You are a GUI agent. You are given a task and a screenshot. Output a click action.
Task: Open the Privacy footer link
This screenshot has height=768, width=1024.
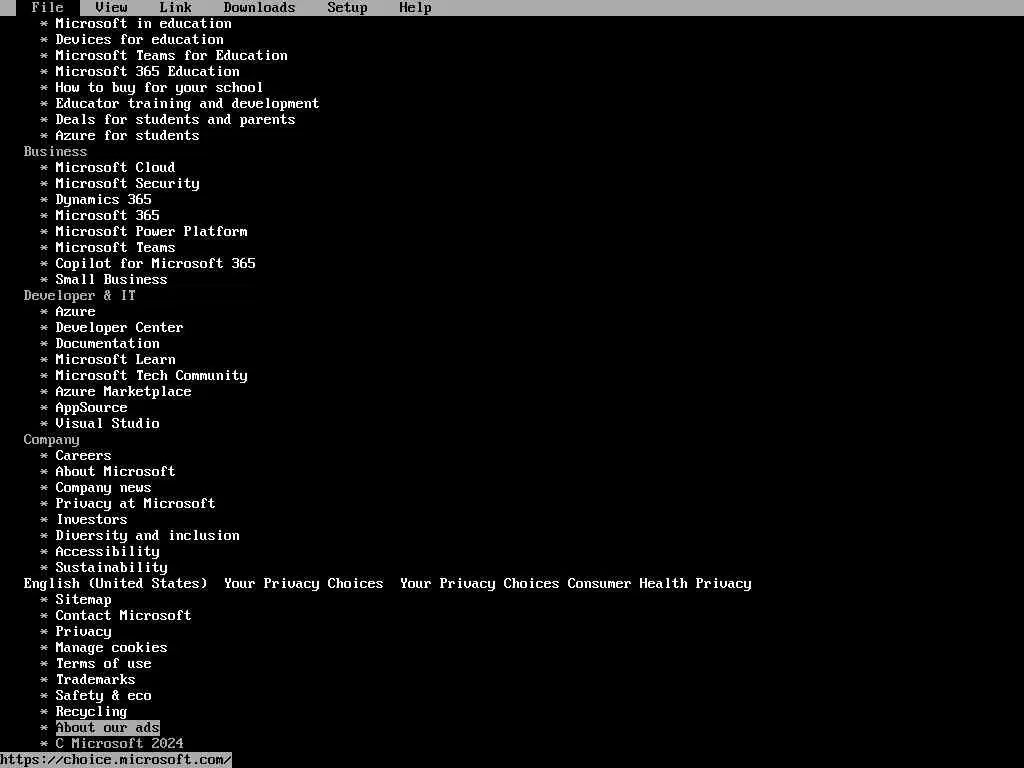(84, 632)
